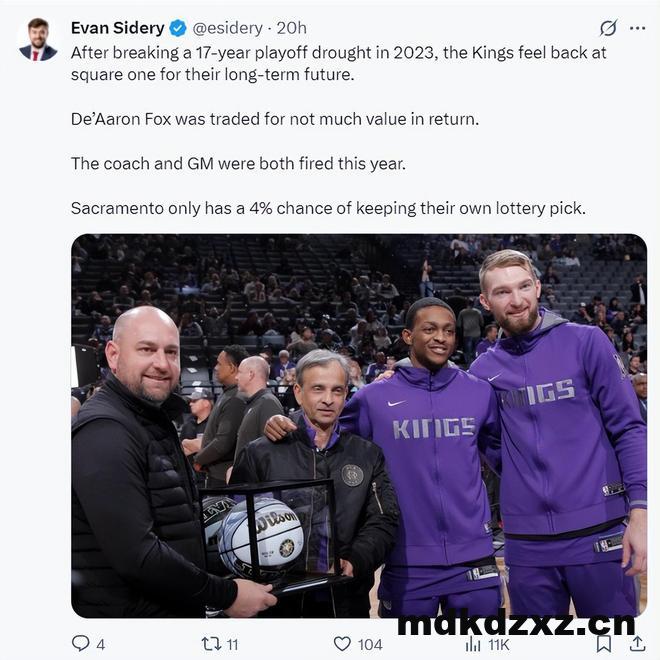Like the tweet with heart icon
660x660 pixels.
pyautogui.click(x=342, y=644)
